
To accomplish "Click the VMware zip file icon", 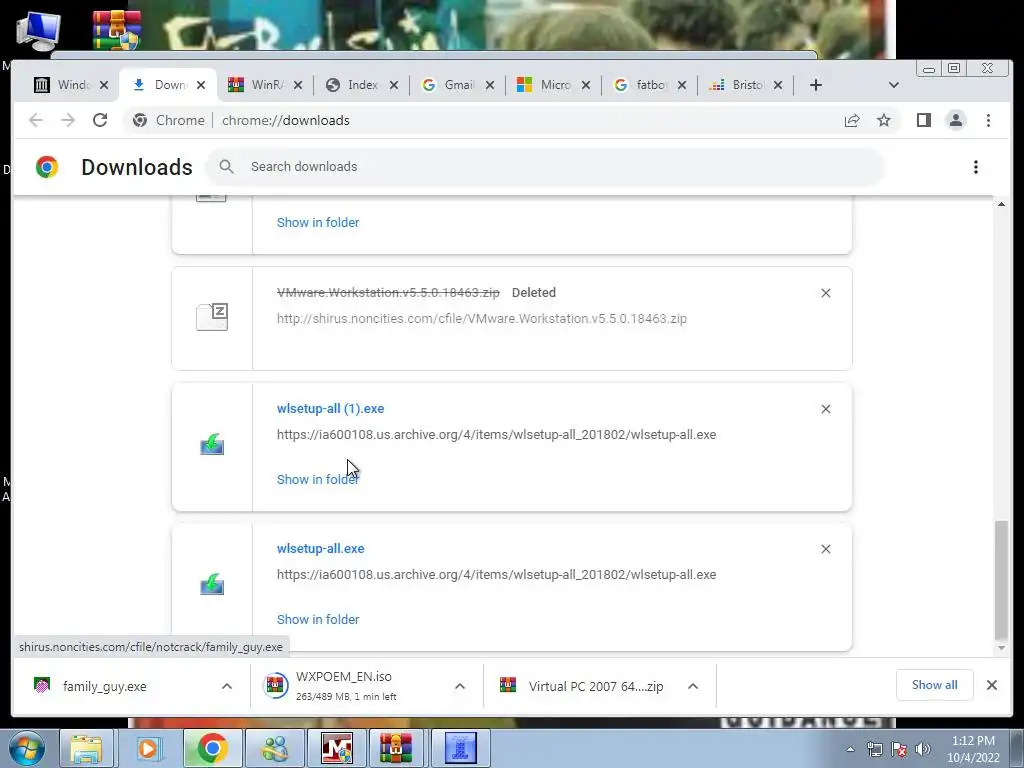I will click(x=212, y=317).
